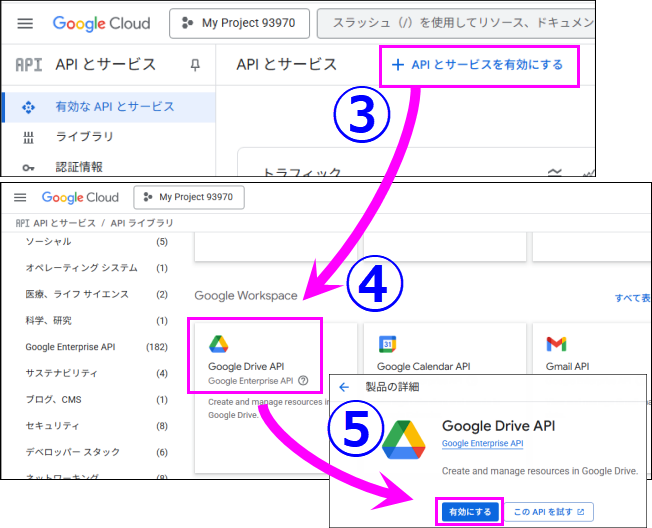
Task: Click the ライブラリ sidebar icon
Action: click(x=28, y=137)
